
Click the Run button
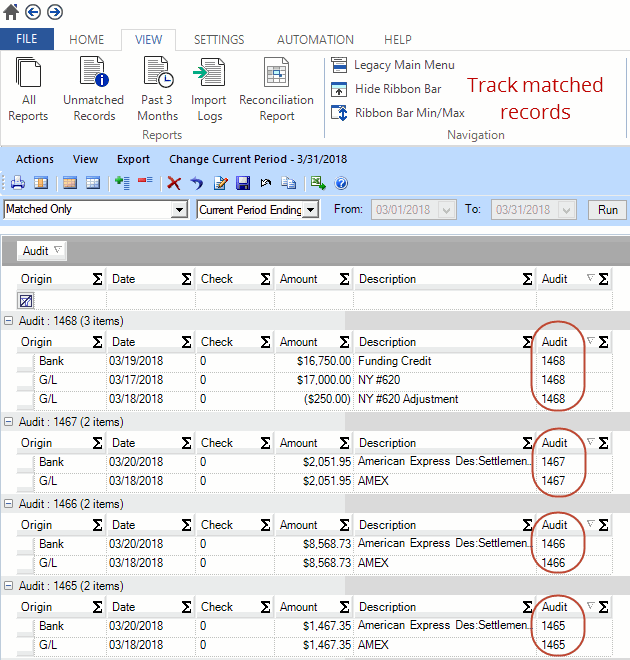click(607, 210)
